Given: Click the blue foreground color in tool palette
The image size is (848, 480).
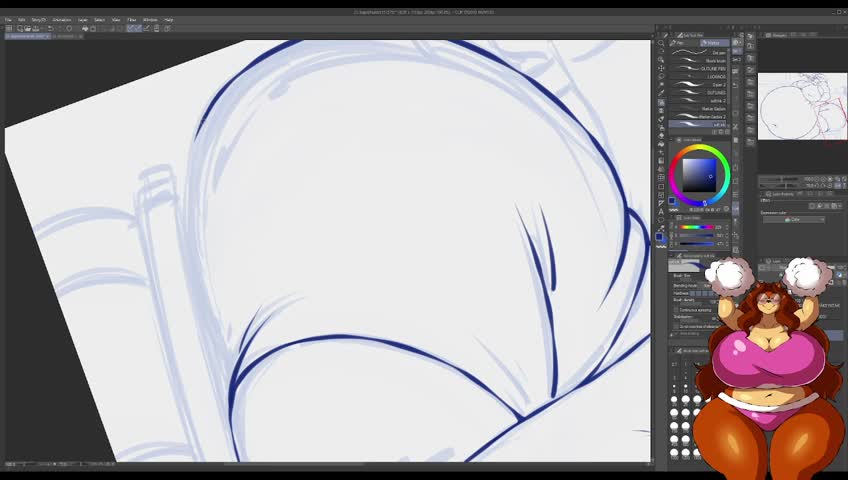Looking at the screenshot, I should tap(659, 237).
